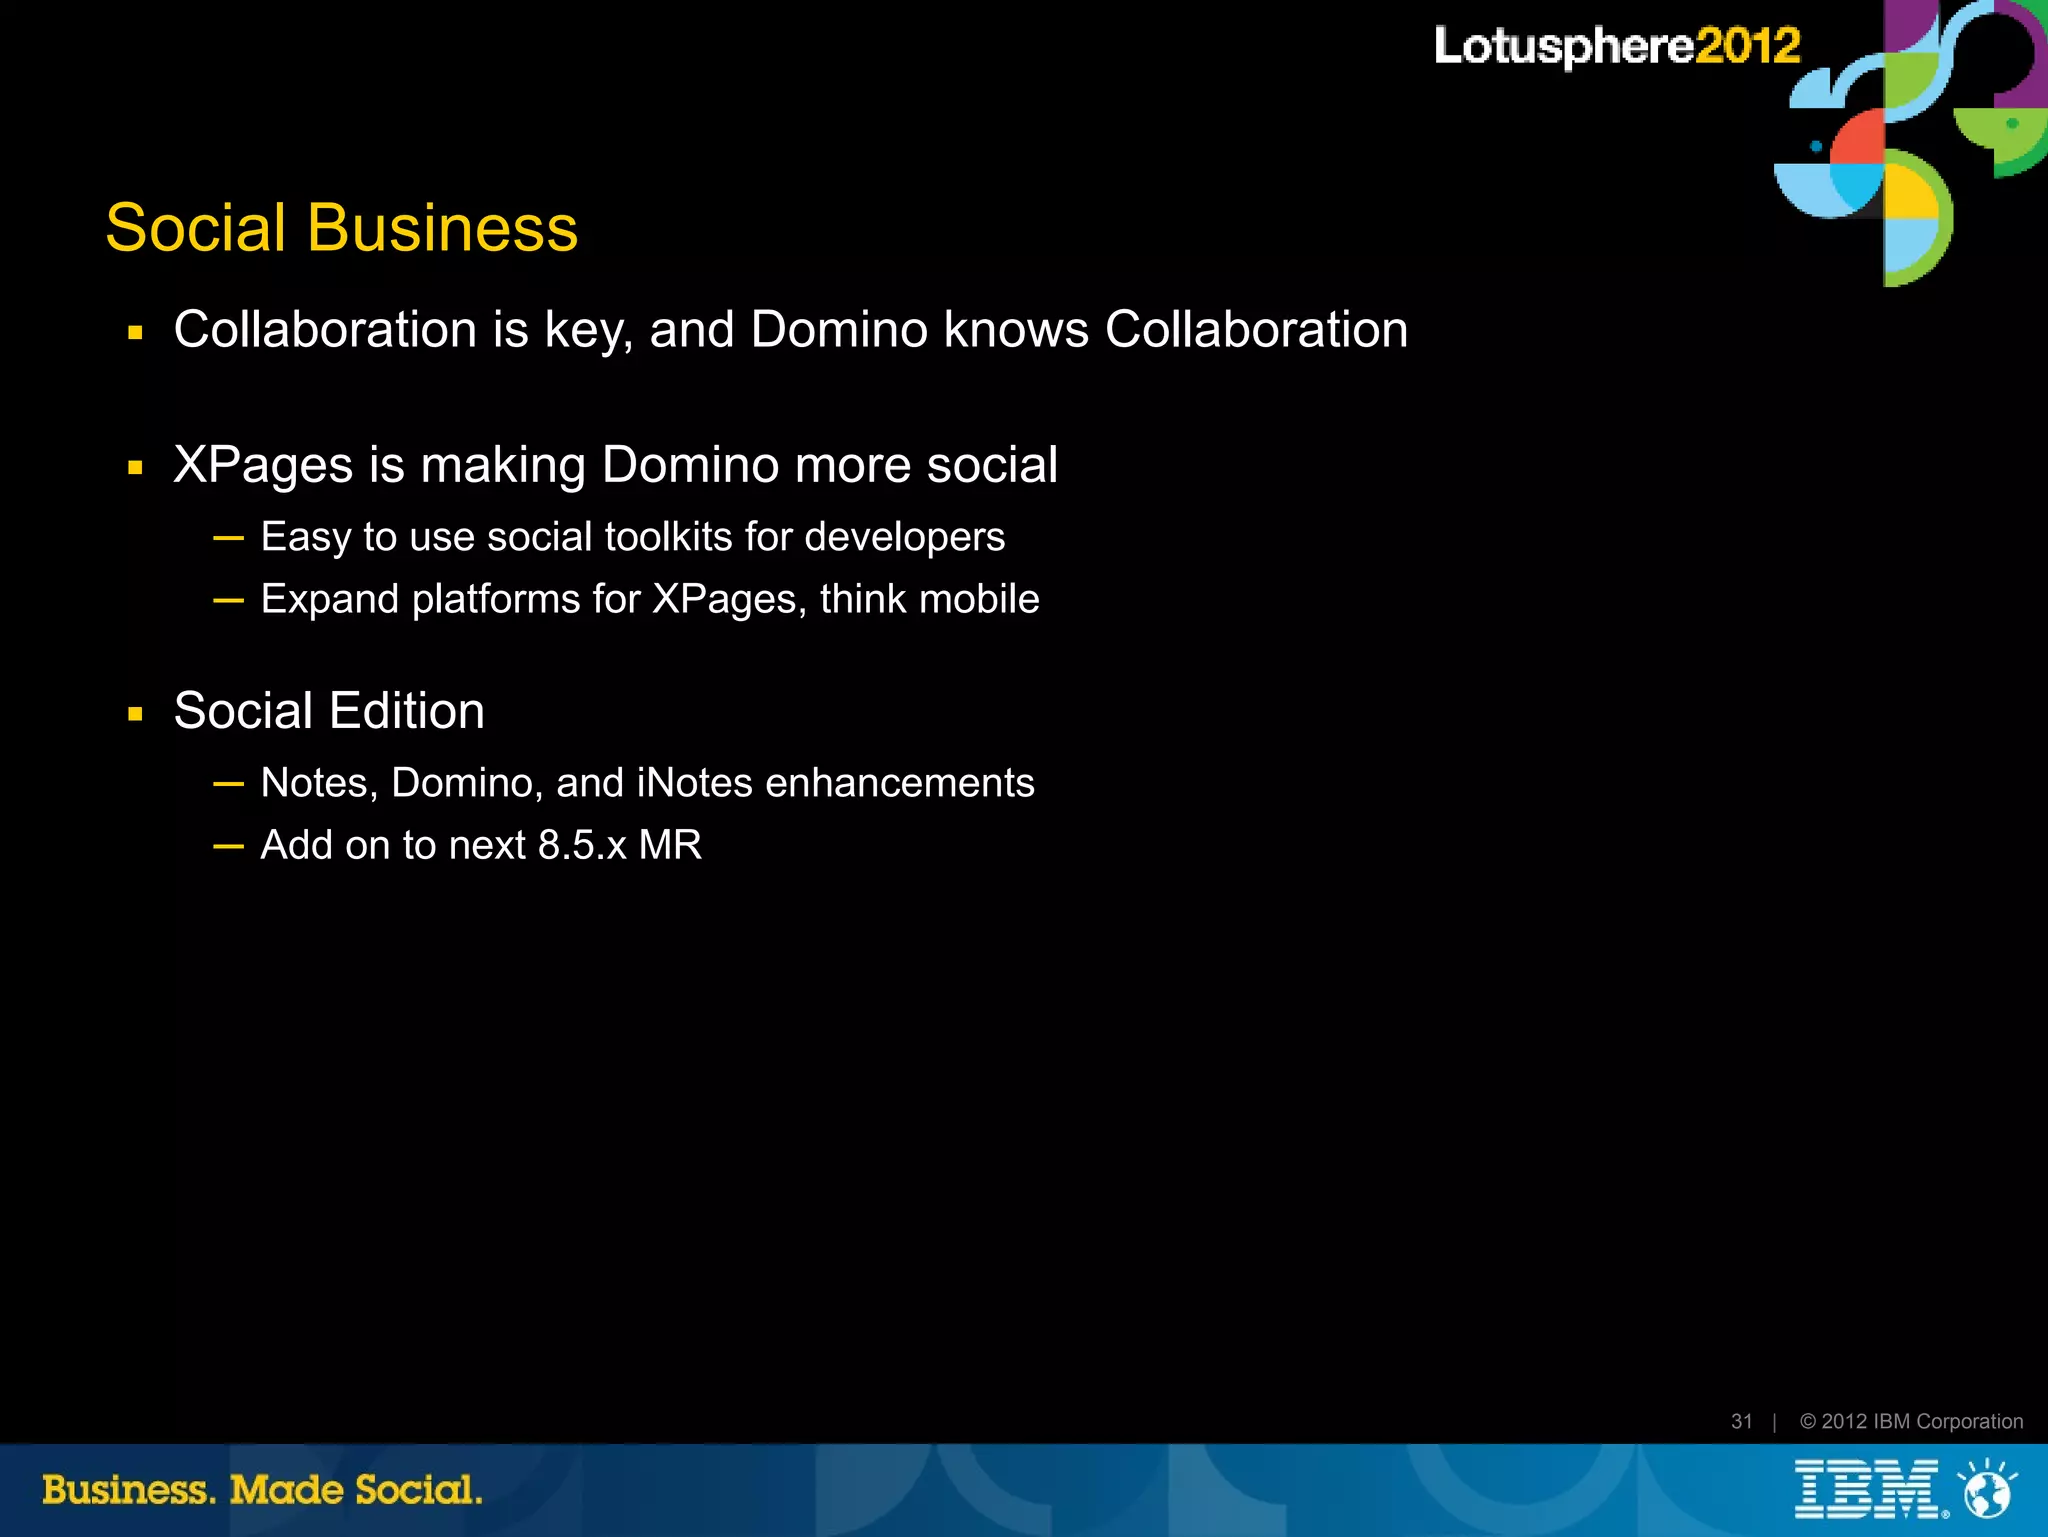Select 'Notes, Domino, and iNotes enhancements' line

point(647,783)
